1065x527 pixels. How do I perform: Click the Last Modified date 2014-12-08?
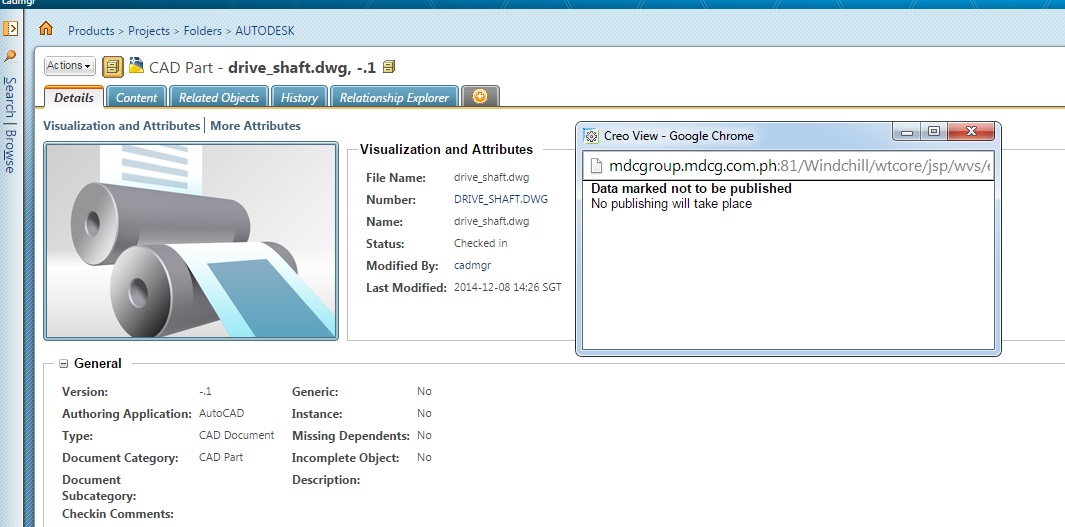click(507, 287)
